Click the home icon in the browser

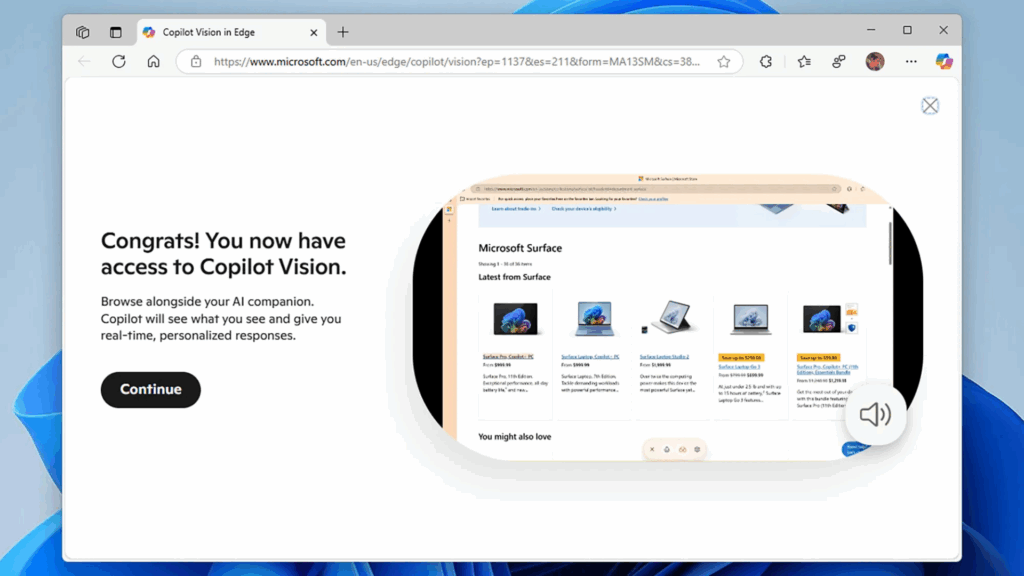coord(152,61)
